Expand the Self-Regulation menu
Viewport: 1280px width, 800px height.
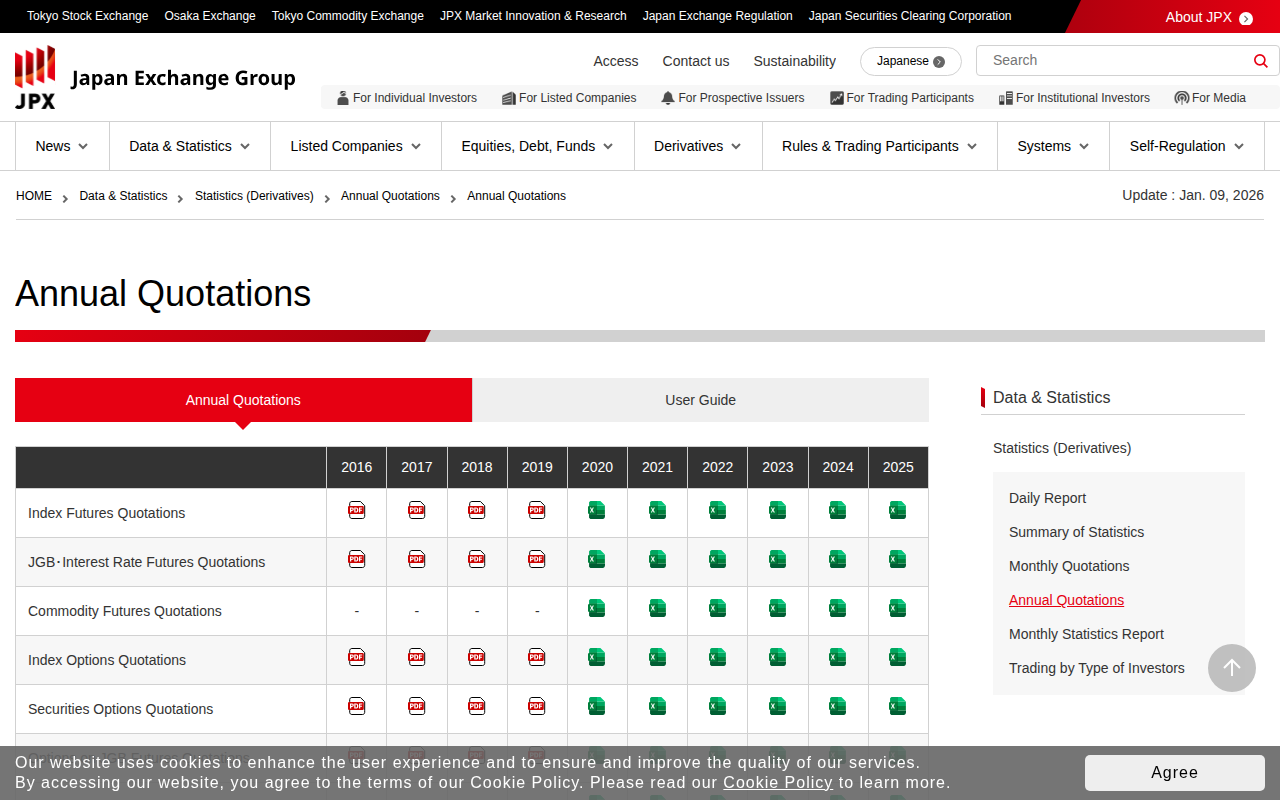[1186, 146]
